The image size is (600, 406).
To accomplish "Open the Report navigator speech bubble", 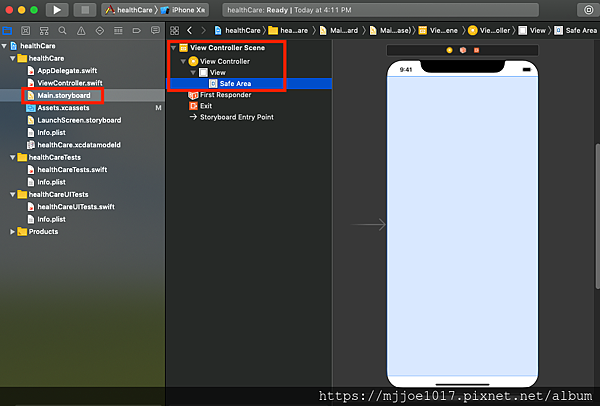I will 155,31.
